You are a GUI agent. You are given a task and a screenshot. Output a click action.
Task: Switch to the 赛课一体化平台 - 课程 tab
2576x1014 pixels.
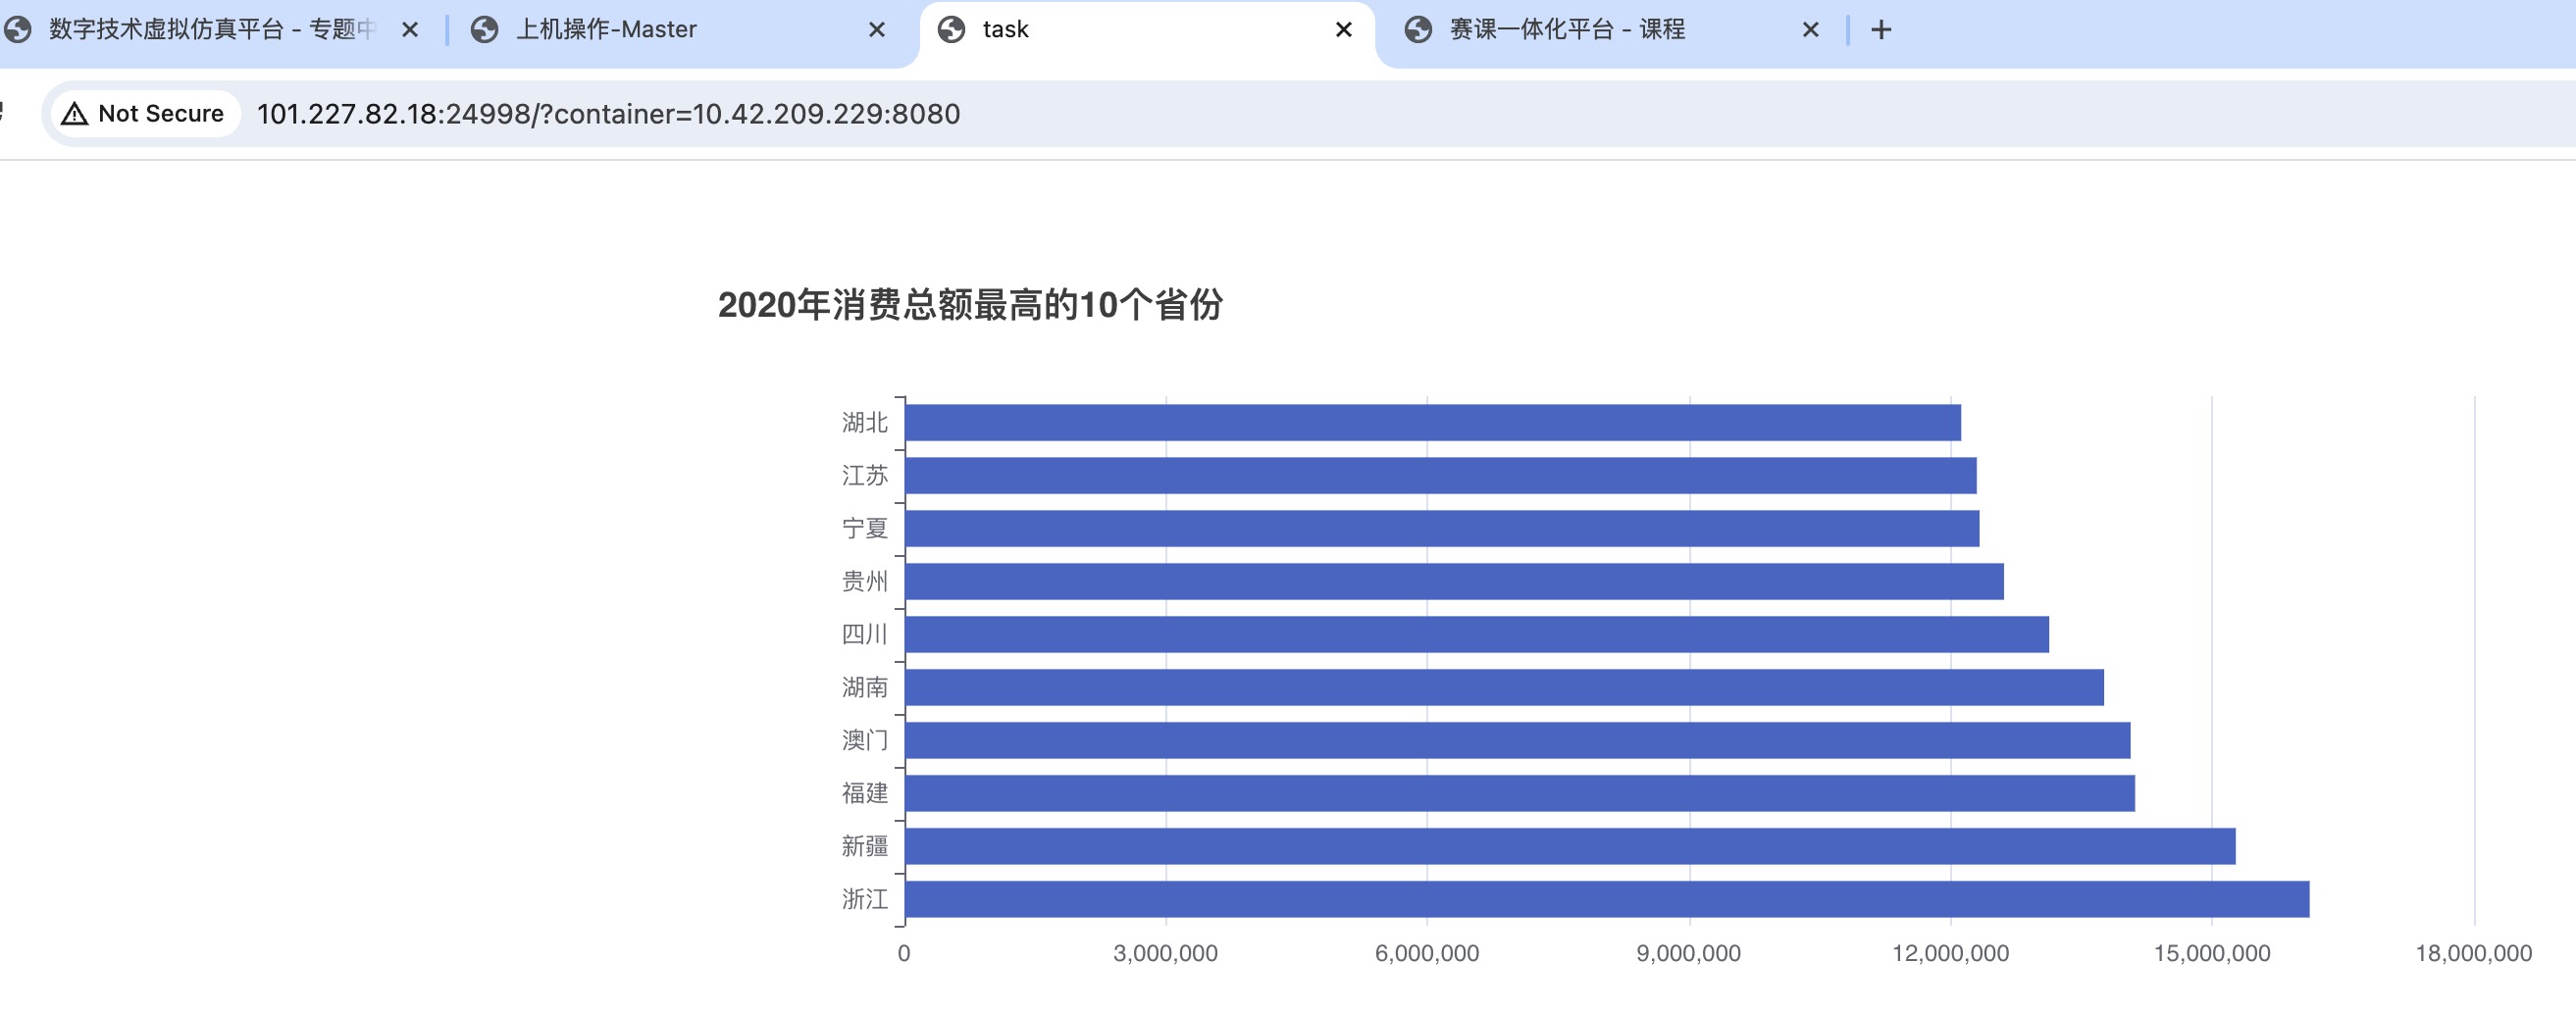point(1590,30)
